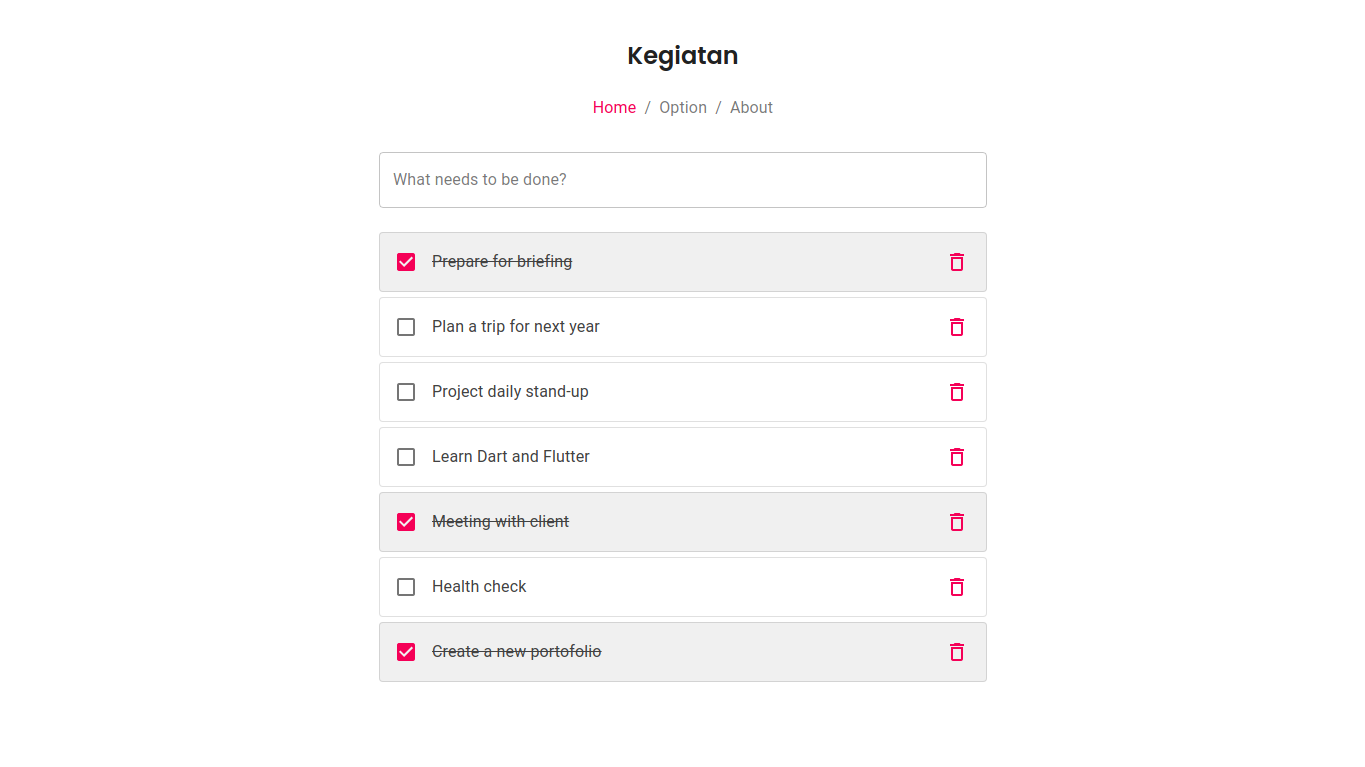
Task: Go to the Home link
Action: (614, 107)
